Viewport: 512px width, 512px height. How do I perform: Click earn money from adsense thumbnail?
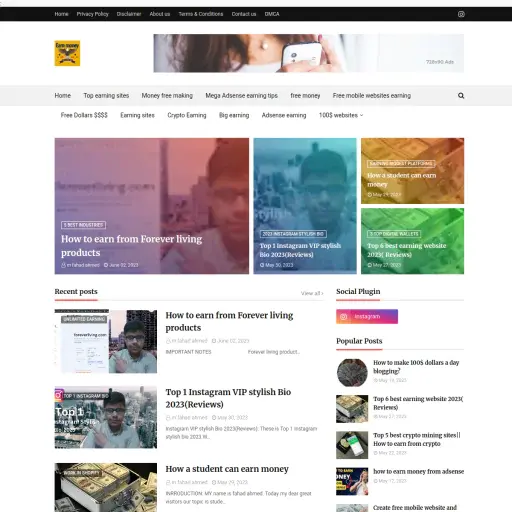[352, 482]
